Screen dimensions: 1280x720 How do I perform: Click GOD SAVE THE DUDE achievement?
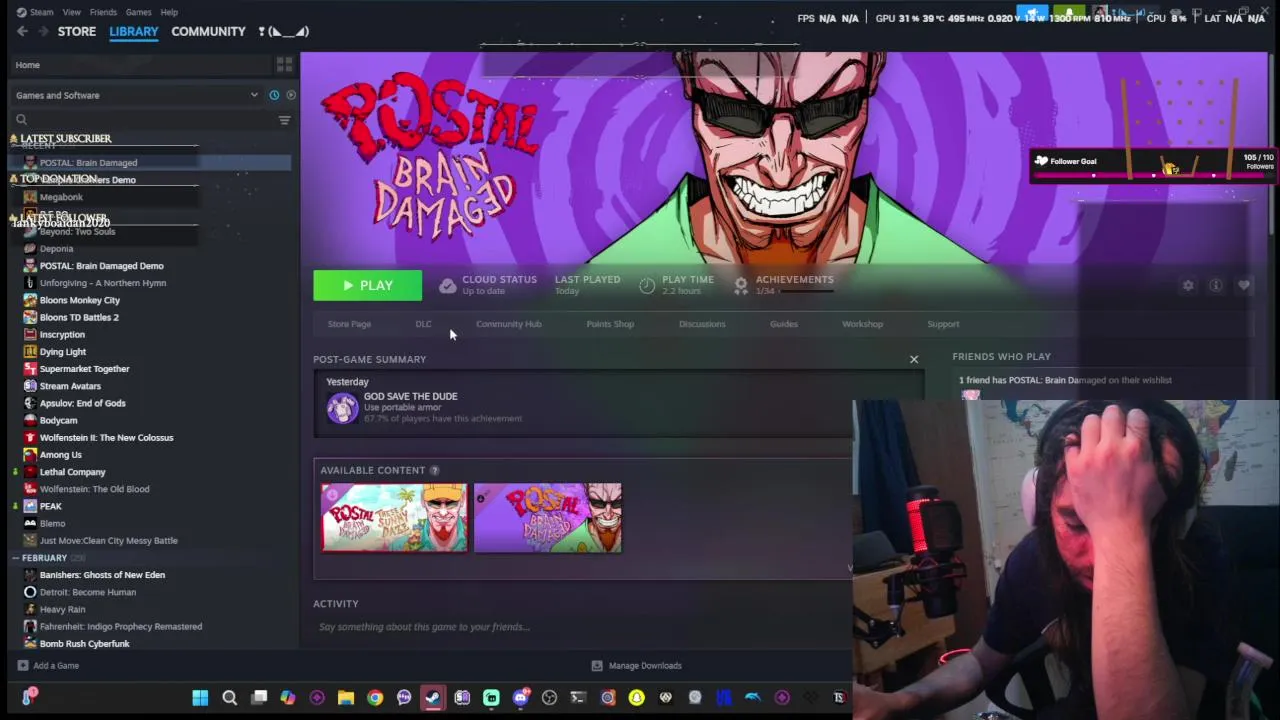click(410, 396)
